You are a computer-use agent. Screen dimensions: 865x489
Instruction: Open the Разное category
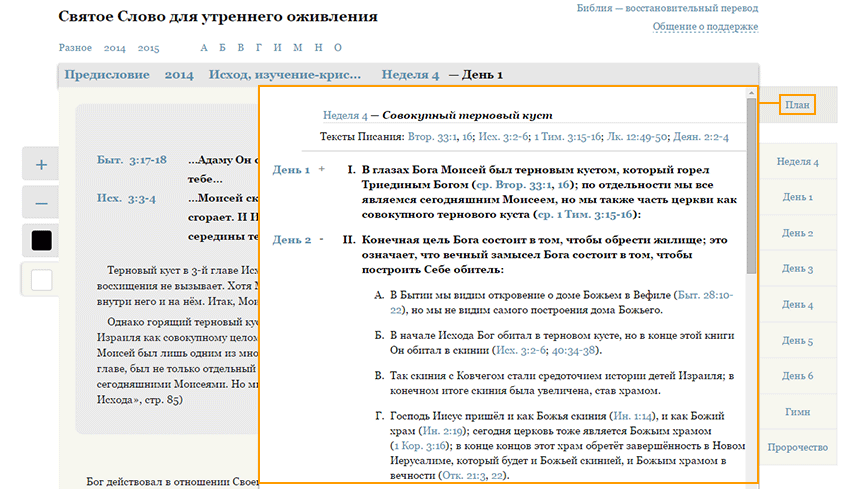(75, 47)
